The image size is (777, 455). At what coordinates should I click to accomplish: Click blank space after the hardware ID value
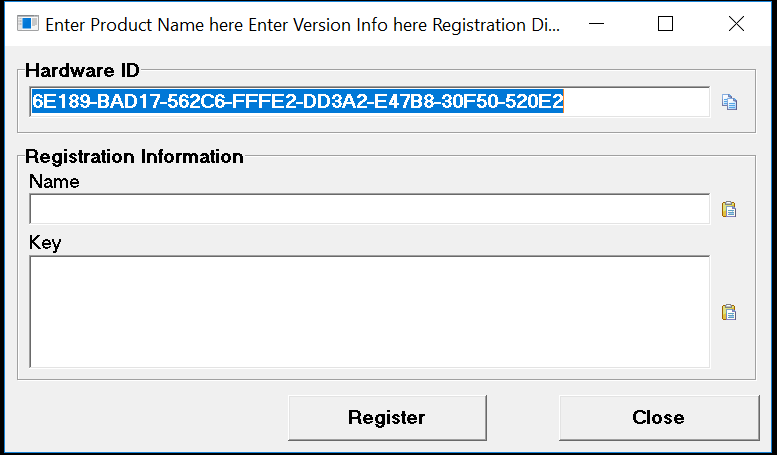pos(636,102)
